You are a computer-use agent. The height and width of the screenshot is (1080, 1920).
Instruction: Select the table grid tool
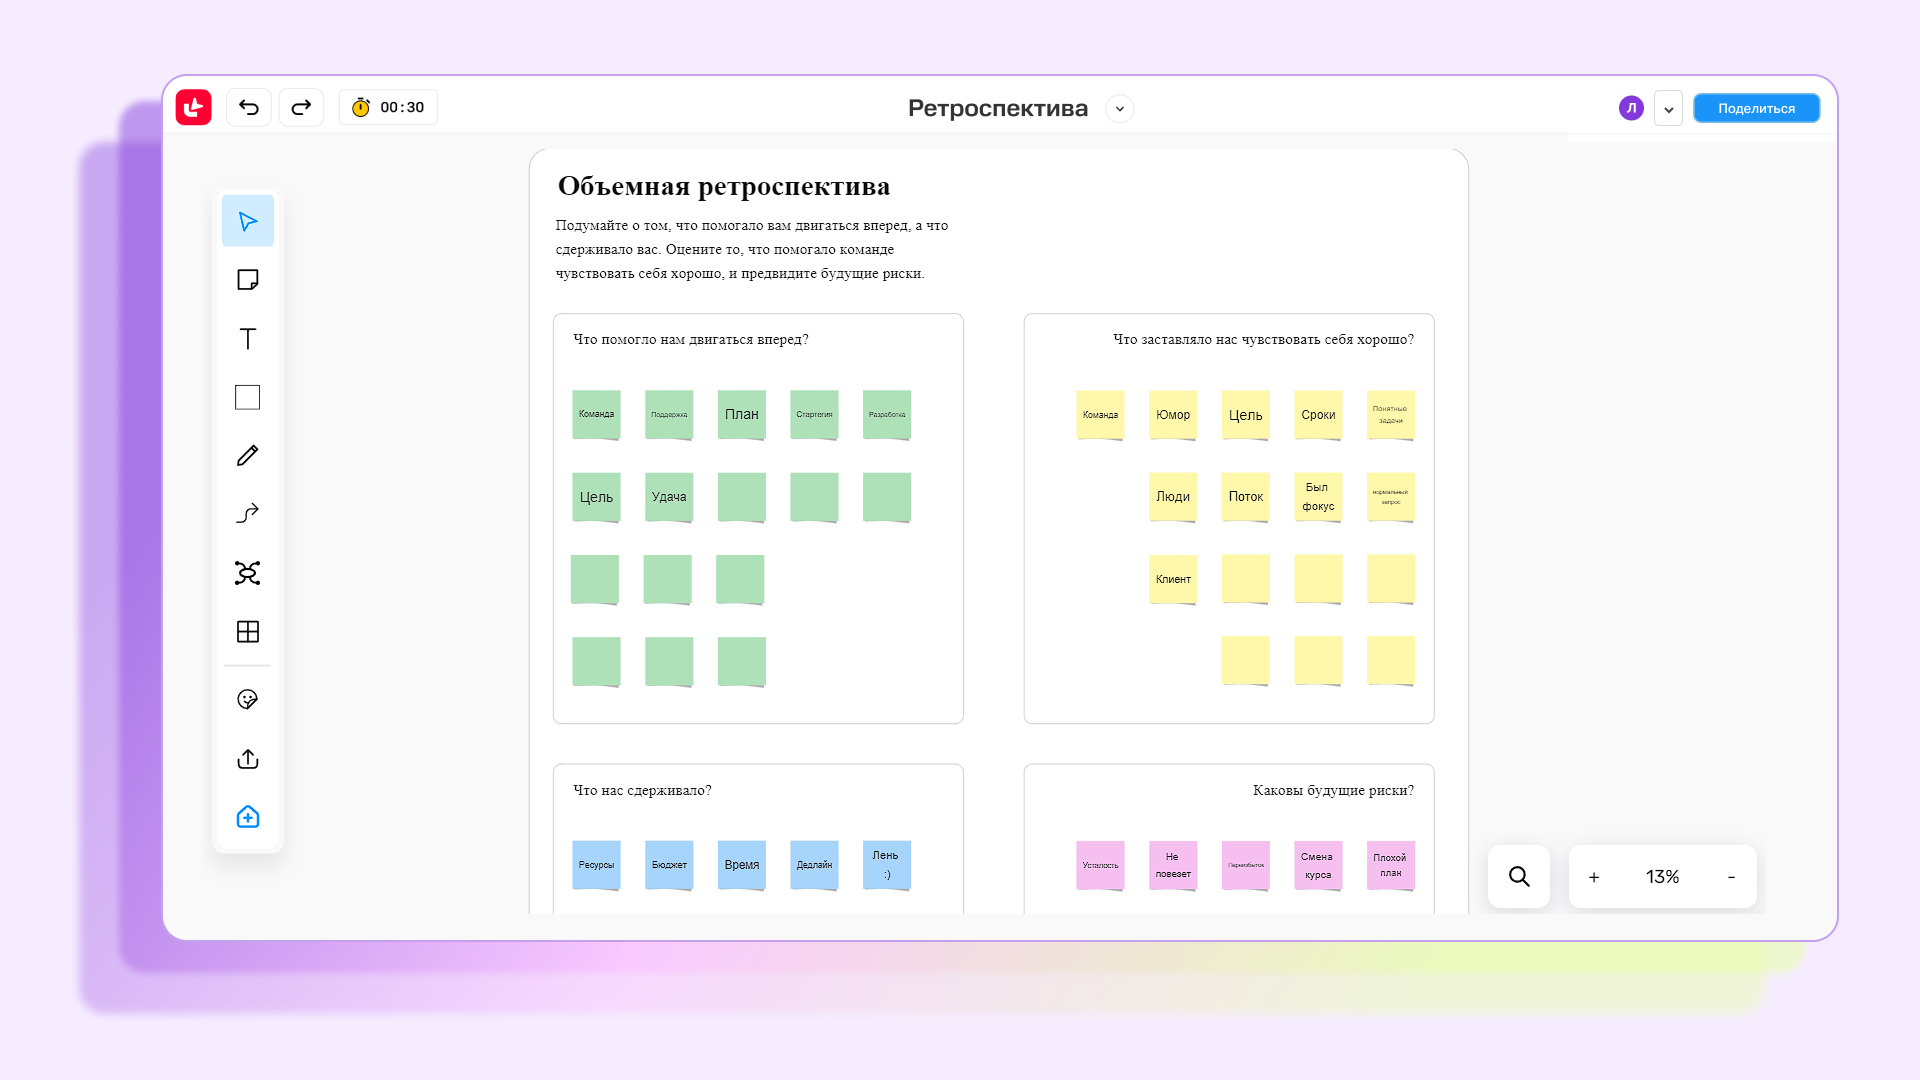tap(248, 632)
